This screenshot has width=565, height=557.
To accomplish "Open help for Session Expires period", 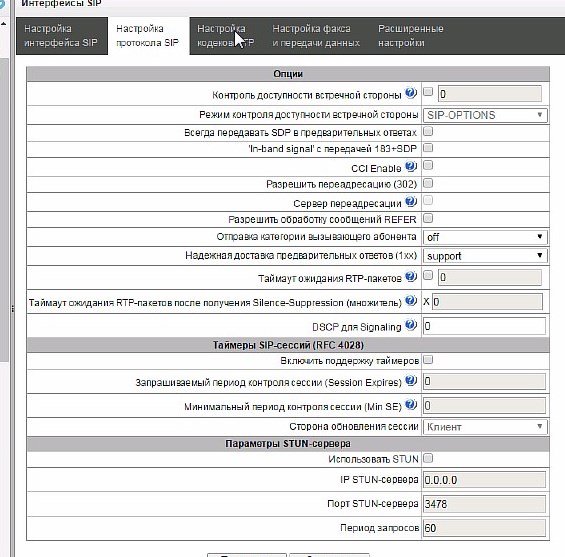I will [x=411, y=380].
